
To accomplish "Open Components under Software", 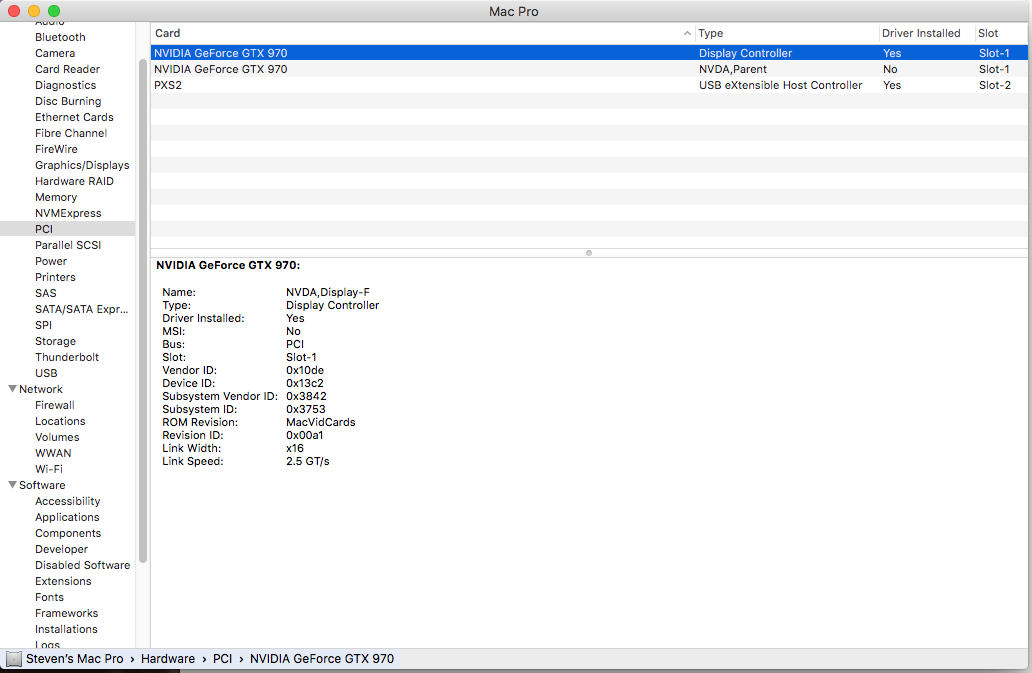I will [68, 534].
